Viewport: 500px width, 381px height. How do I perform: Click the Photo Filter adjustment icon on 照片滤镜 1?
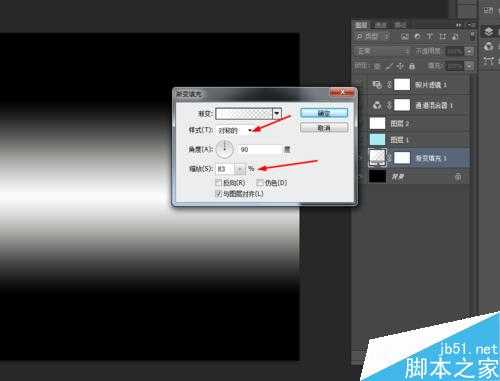point(377,85)
